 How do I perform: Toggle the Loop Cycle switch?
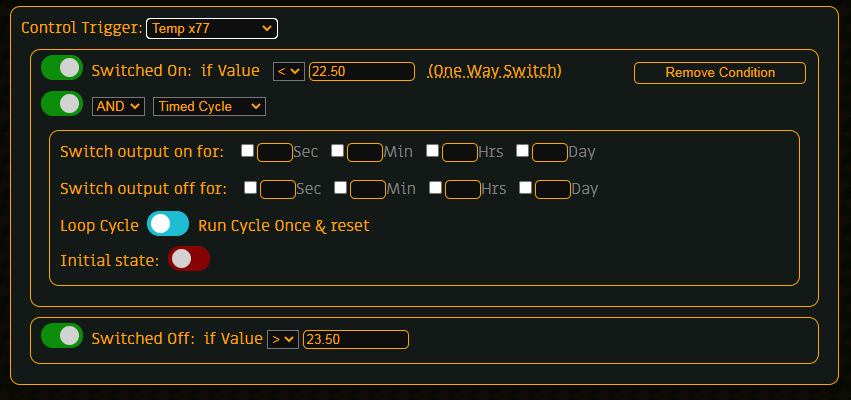click(x=168, y=224)
